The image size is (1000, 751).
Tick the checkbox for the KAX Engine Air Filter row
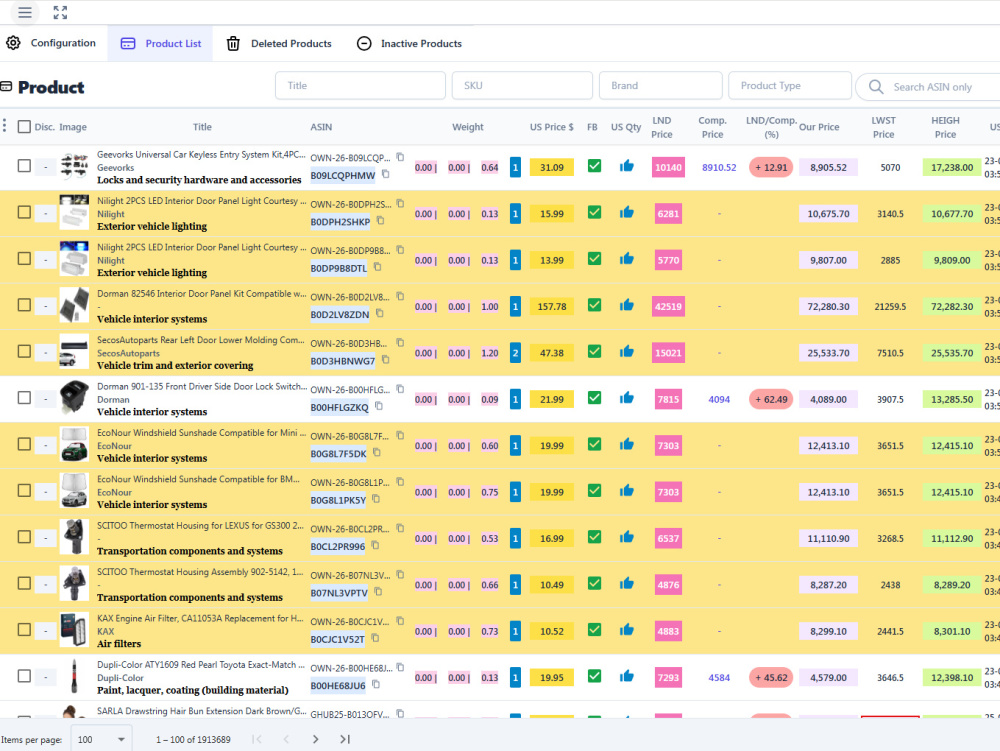24,629
